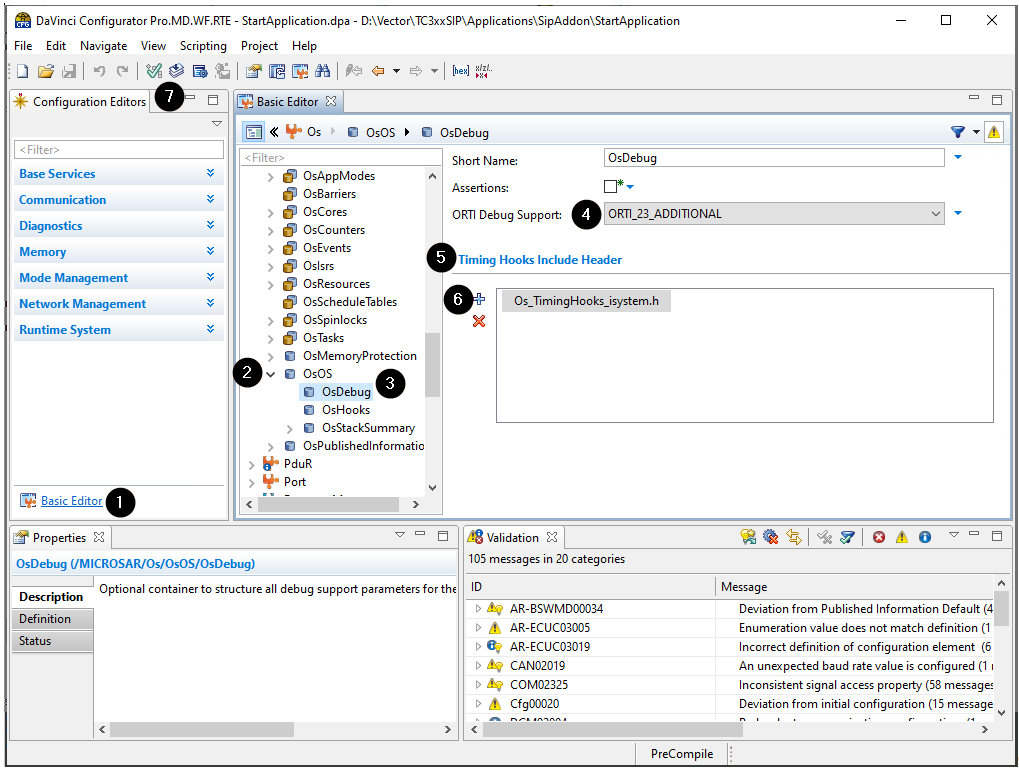Click the red error filter icon in Validation
Viewport: 1019px width, 769px height.
point(879,537)
